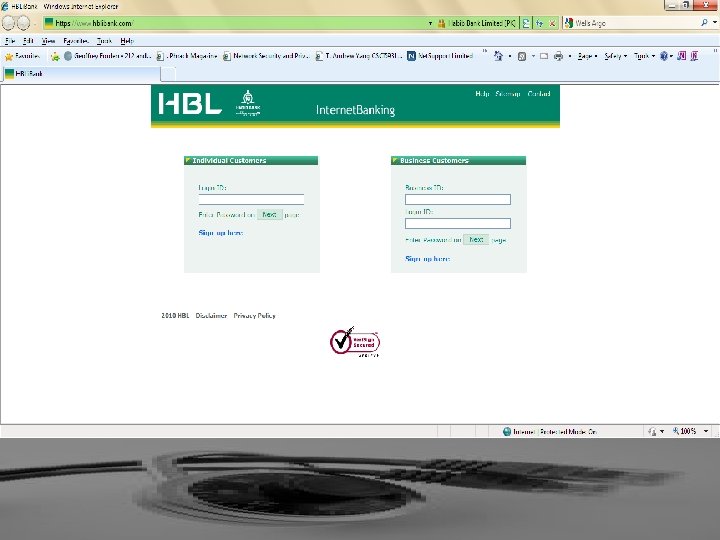This screenshot has height=540, width=720.
Task: Go forward with the browser Forward arrow
Action: click(23, 22)
